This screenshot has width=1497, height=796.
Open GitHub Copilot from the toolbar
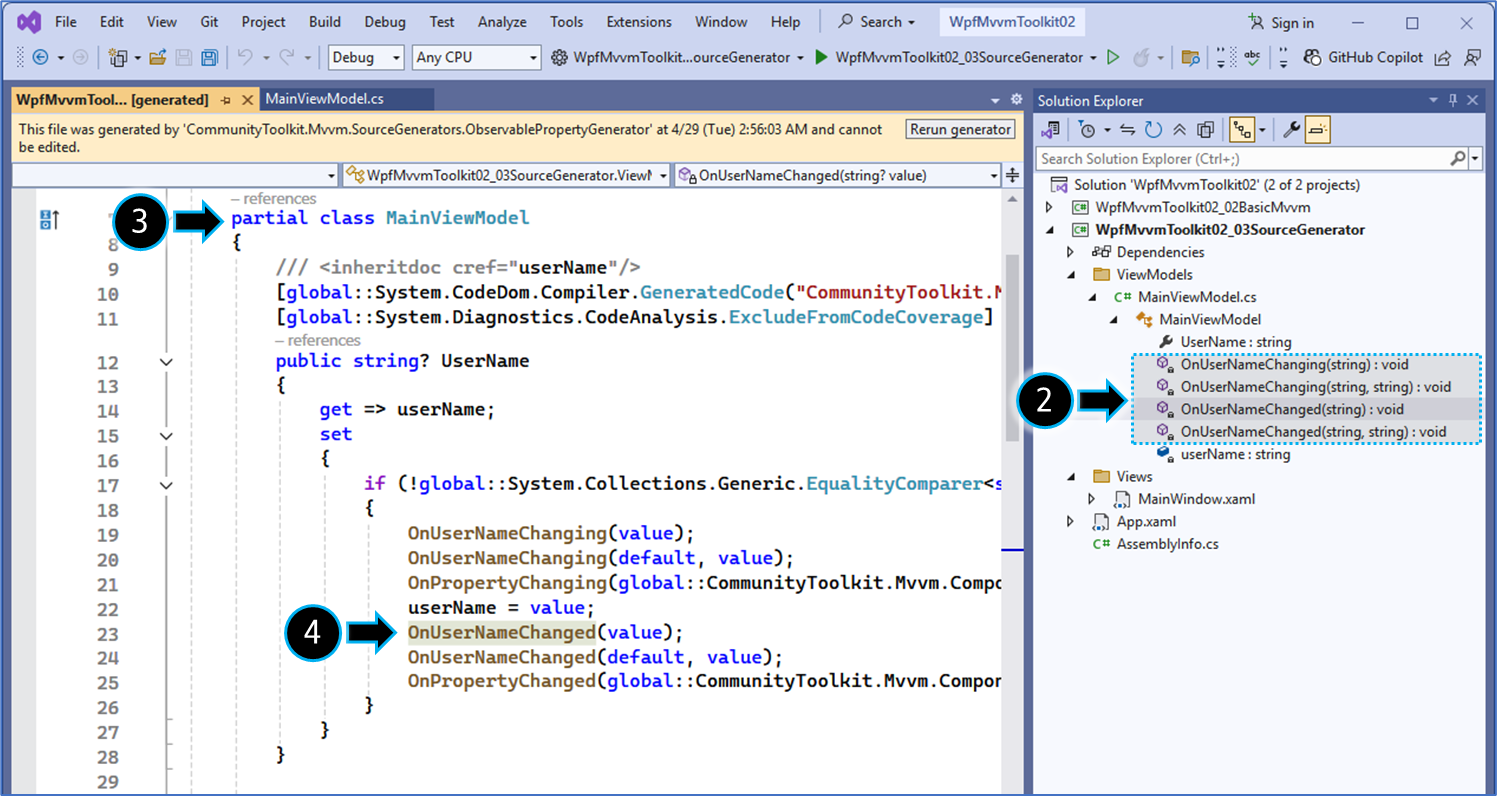(x=1365, y=58)
